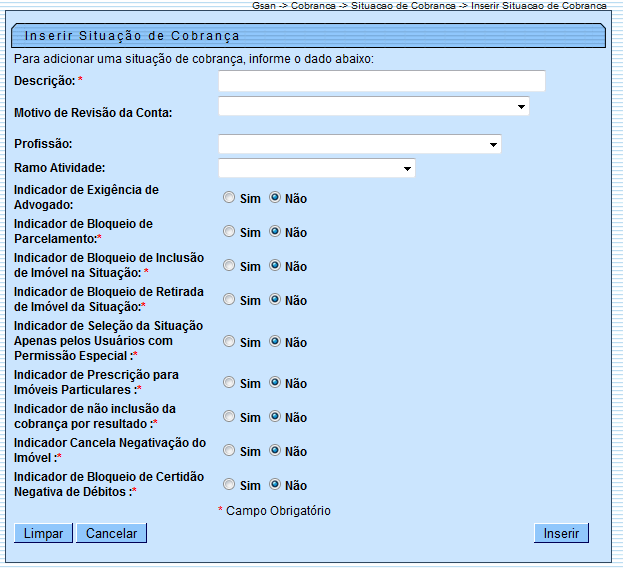The width and height of the screenshot is (623, 570).
Task: Select Sim for não inclusão da cobrança por resultado
Action: (229, 417)
